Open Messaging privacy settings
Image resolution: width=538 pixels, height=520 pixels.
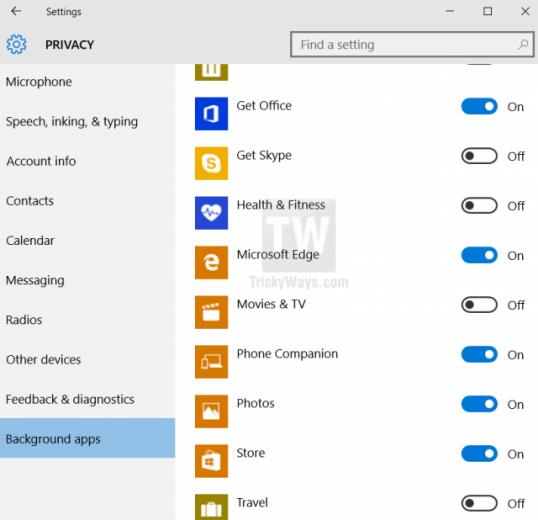pos(87,280)
